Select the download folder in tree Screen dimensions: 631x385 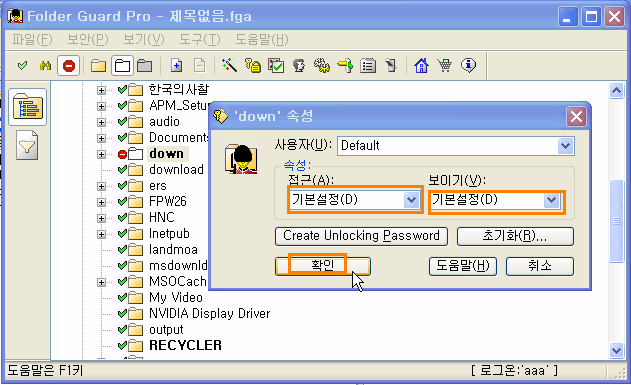tap(176, 170)
